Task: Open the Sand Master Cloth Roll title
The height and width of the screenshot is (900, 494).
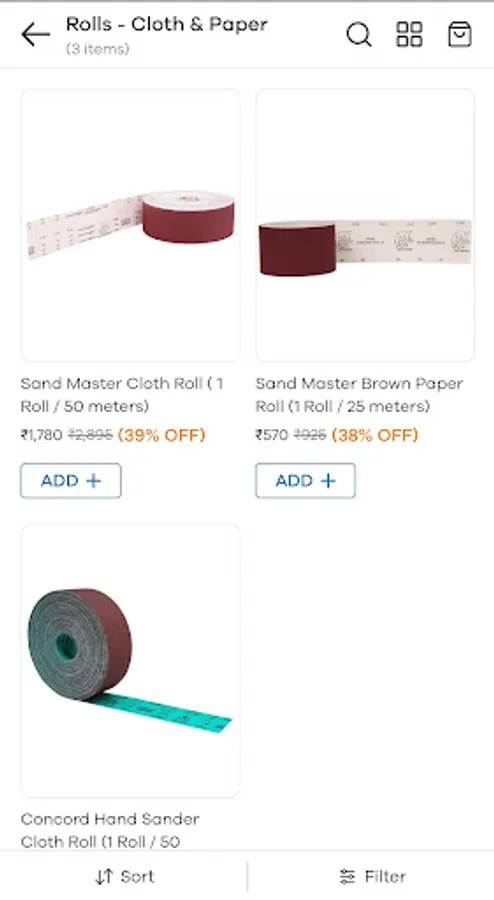Action: (x=122, y=395)
